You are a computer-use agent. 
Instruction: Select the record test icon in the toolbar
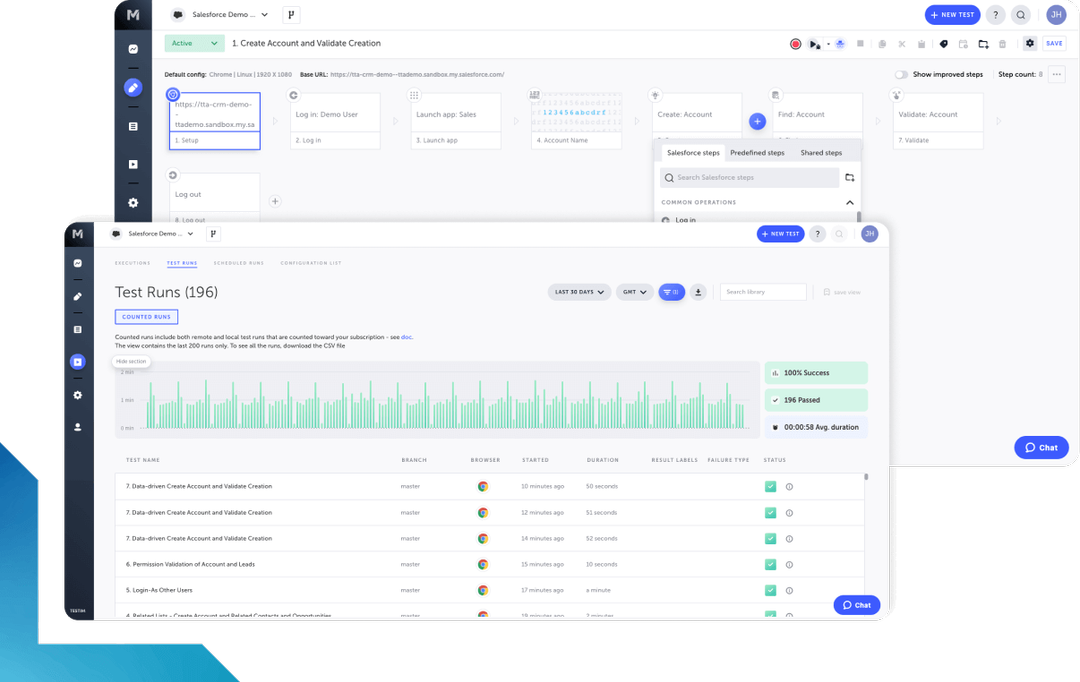pos(795,44)
